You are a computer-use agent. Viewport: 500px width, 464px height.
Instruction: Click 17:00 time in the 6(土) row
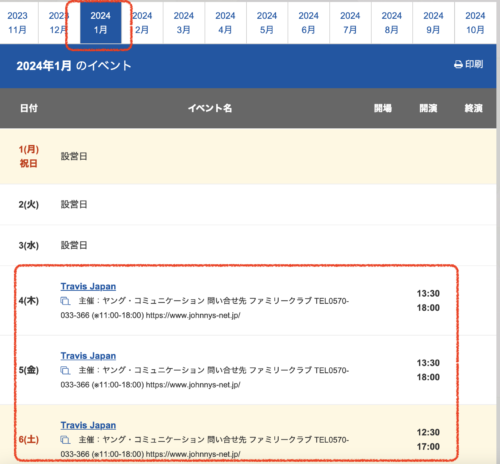click(x=428, y=447)
